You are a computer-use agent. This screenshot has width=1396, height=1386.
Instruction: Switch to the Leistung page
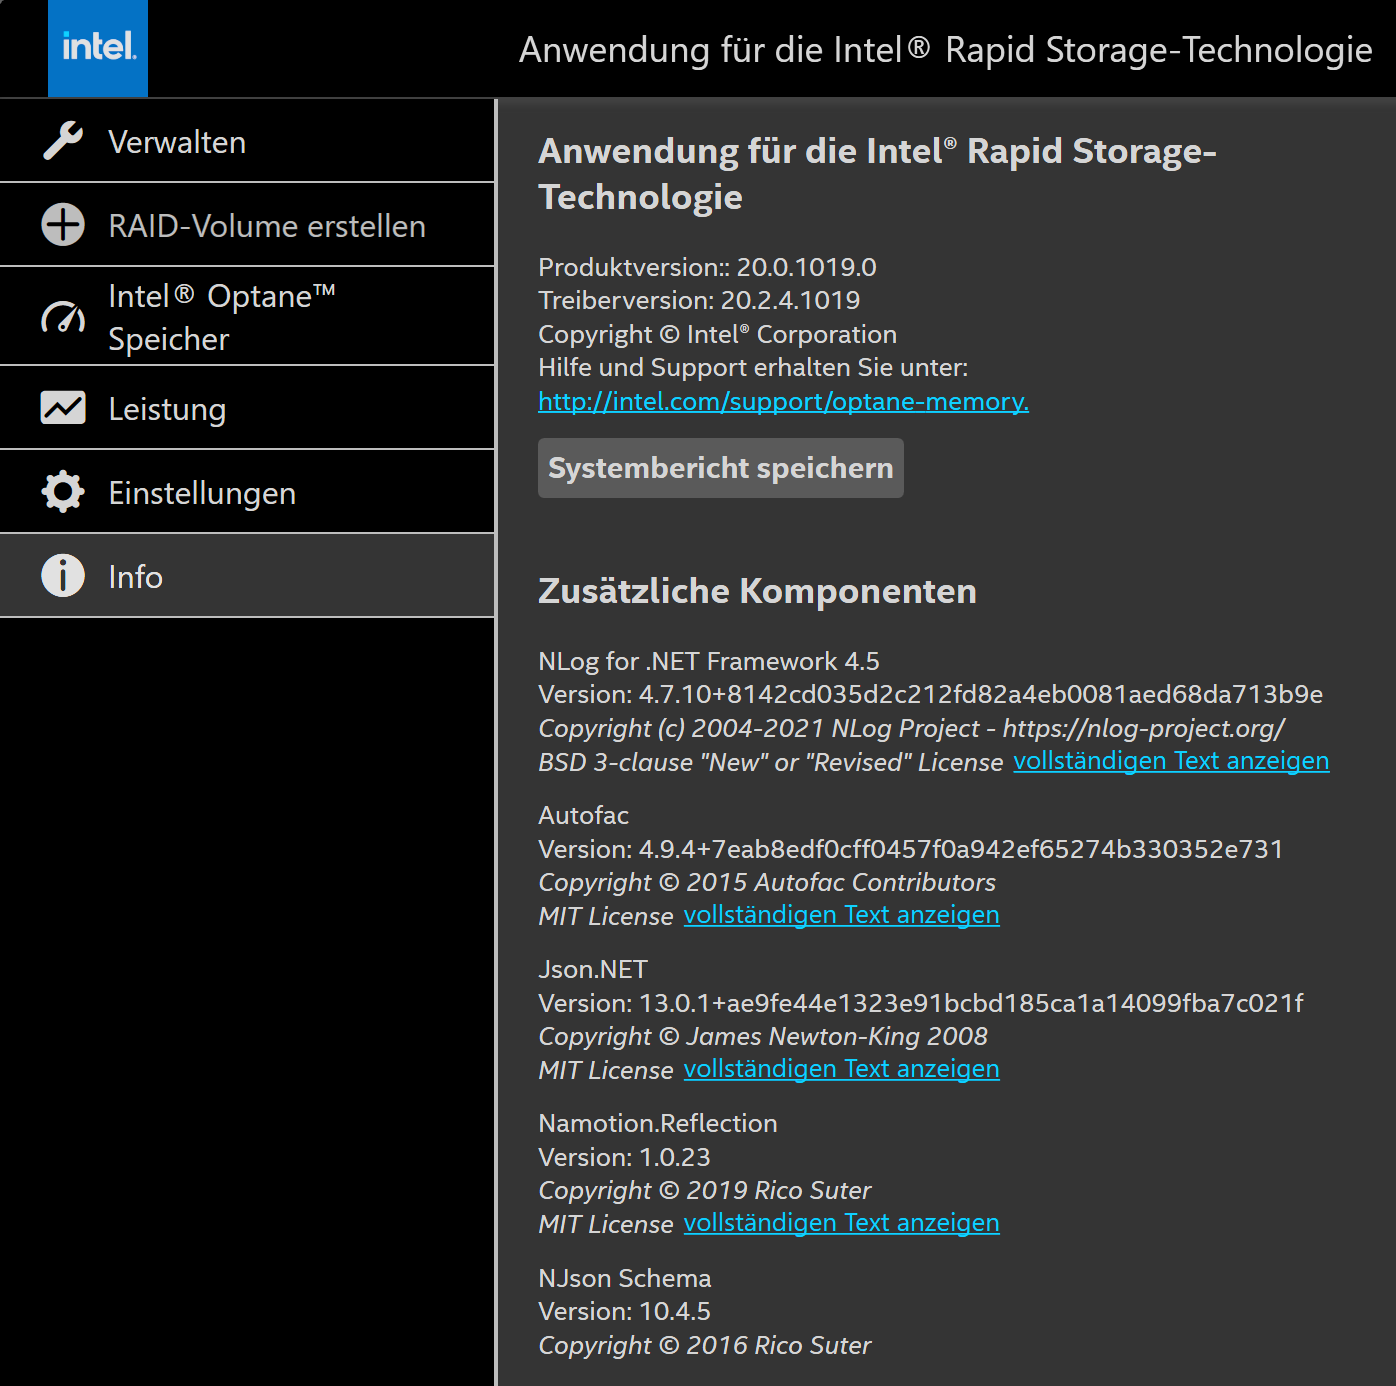pyautogui.click(x=167, y=409)
